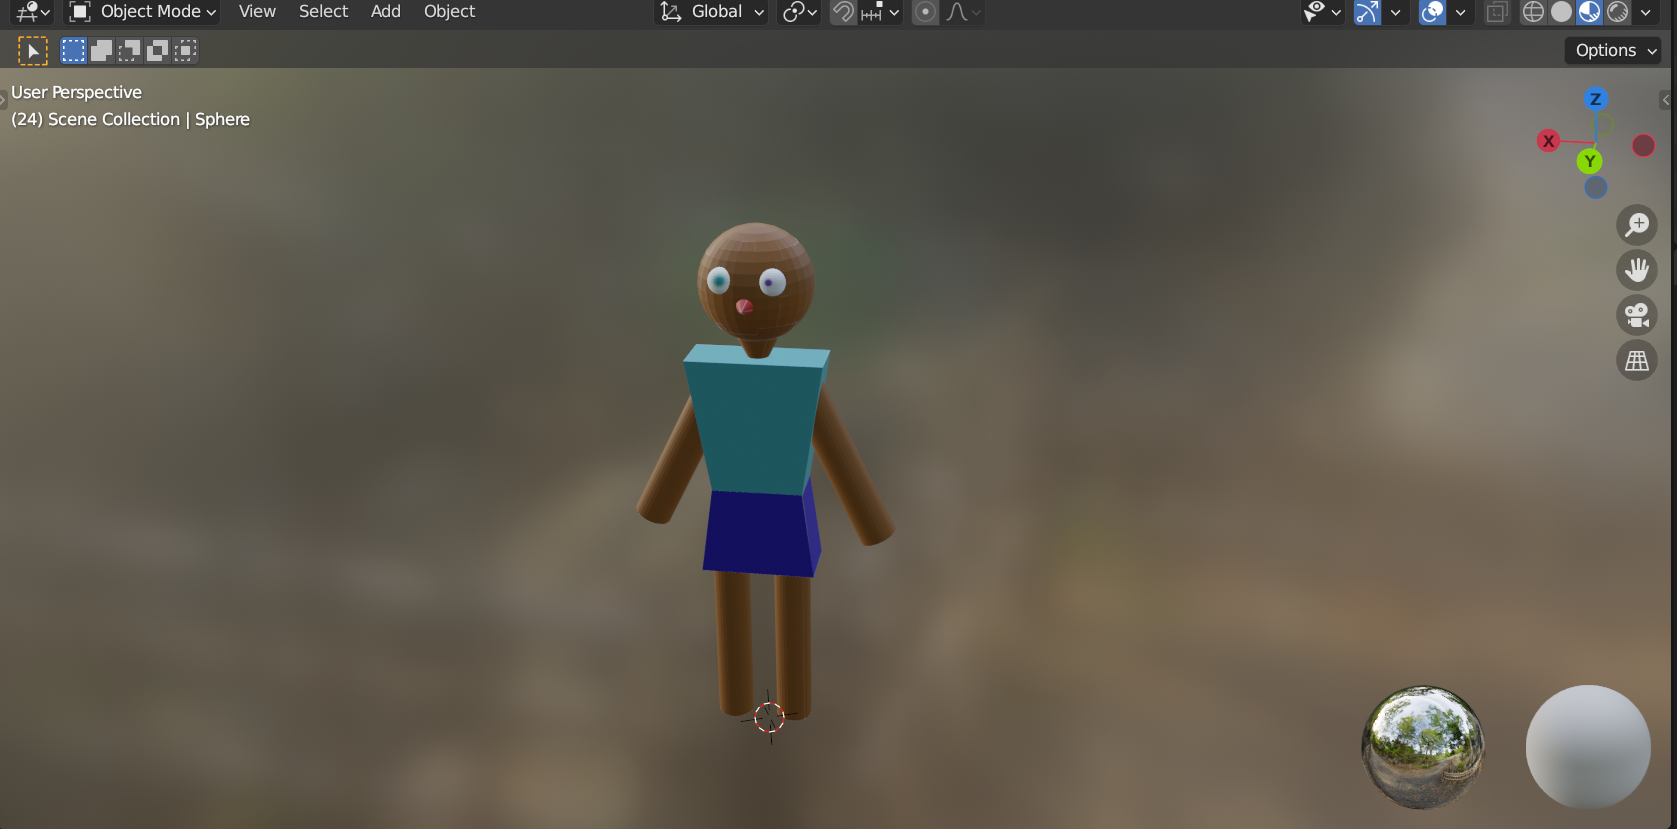
Task: Open shading options dropdown arrow
Action: (1645, 12)
